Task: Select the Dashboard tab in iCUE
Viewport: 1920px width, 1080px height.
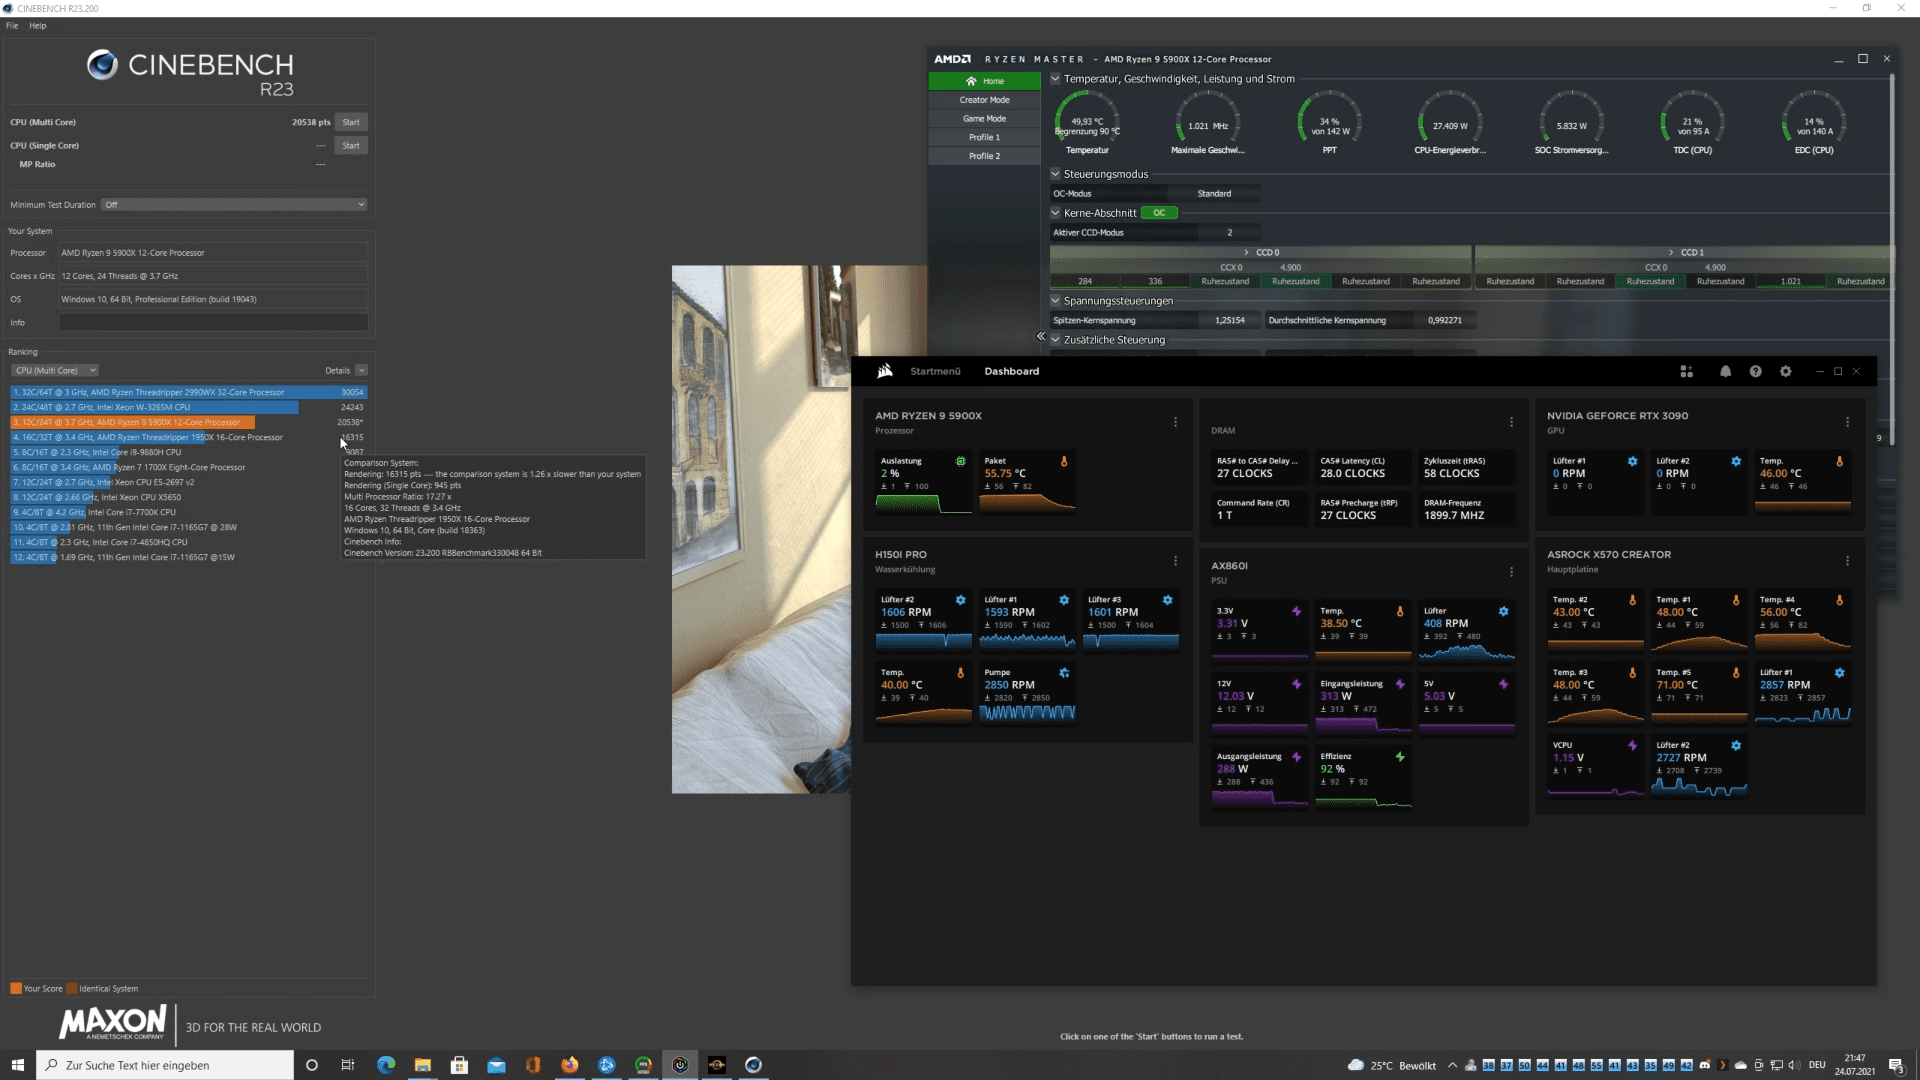Action: [1011, 371]
